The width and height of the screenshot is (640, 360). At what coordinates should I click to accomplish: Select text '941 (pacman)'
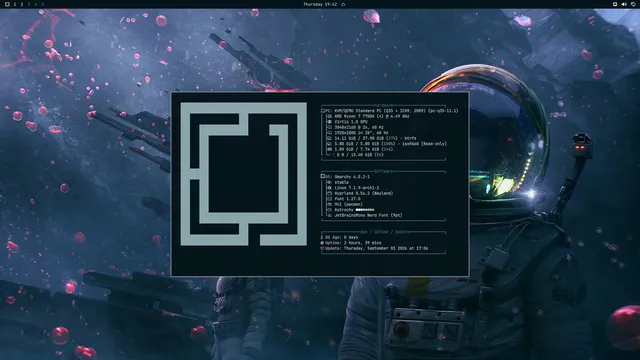coord(349,204)
